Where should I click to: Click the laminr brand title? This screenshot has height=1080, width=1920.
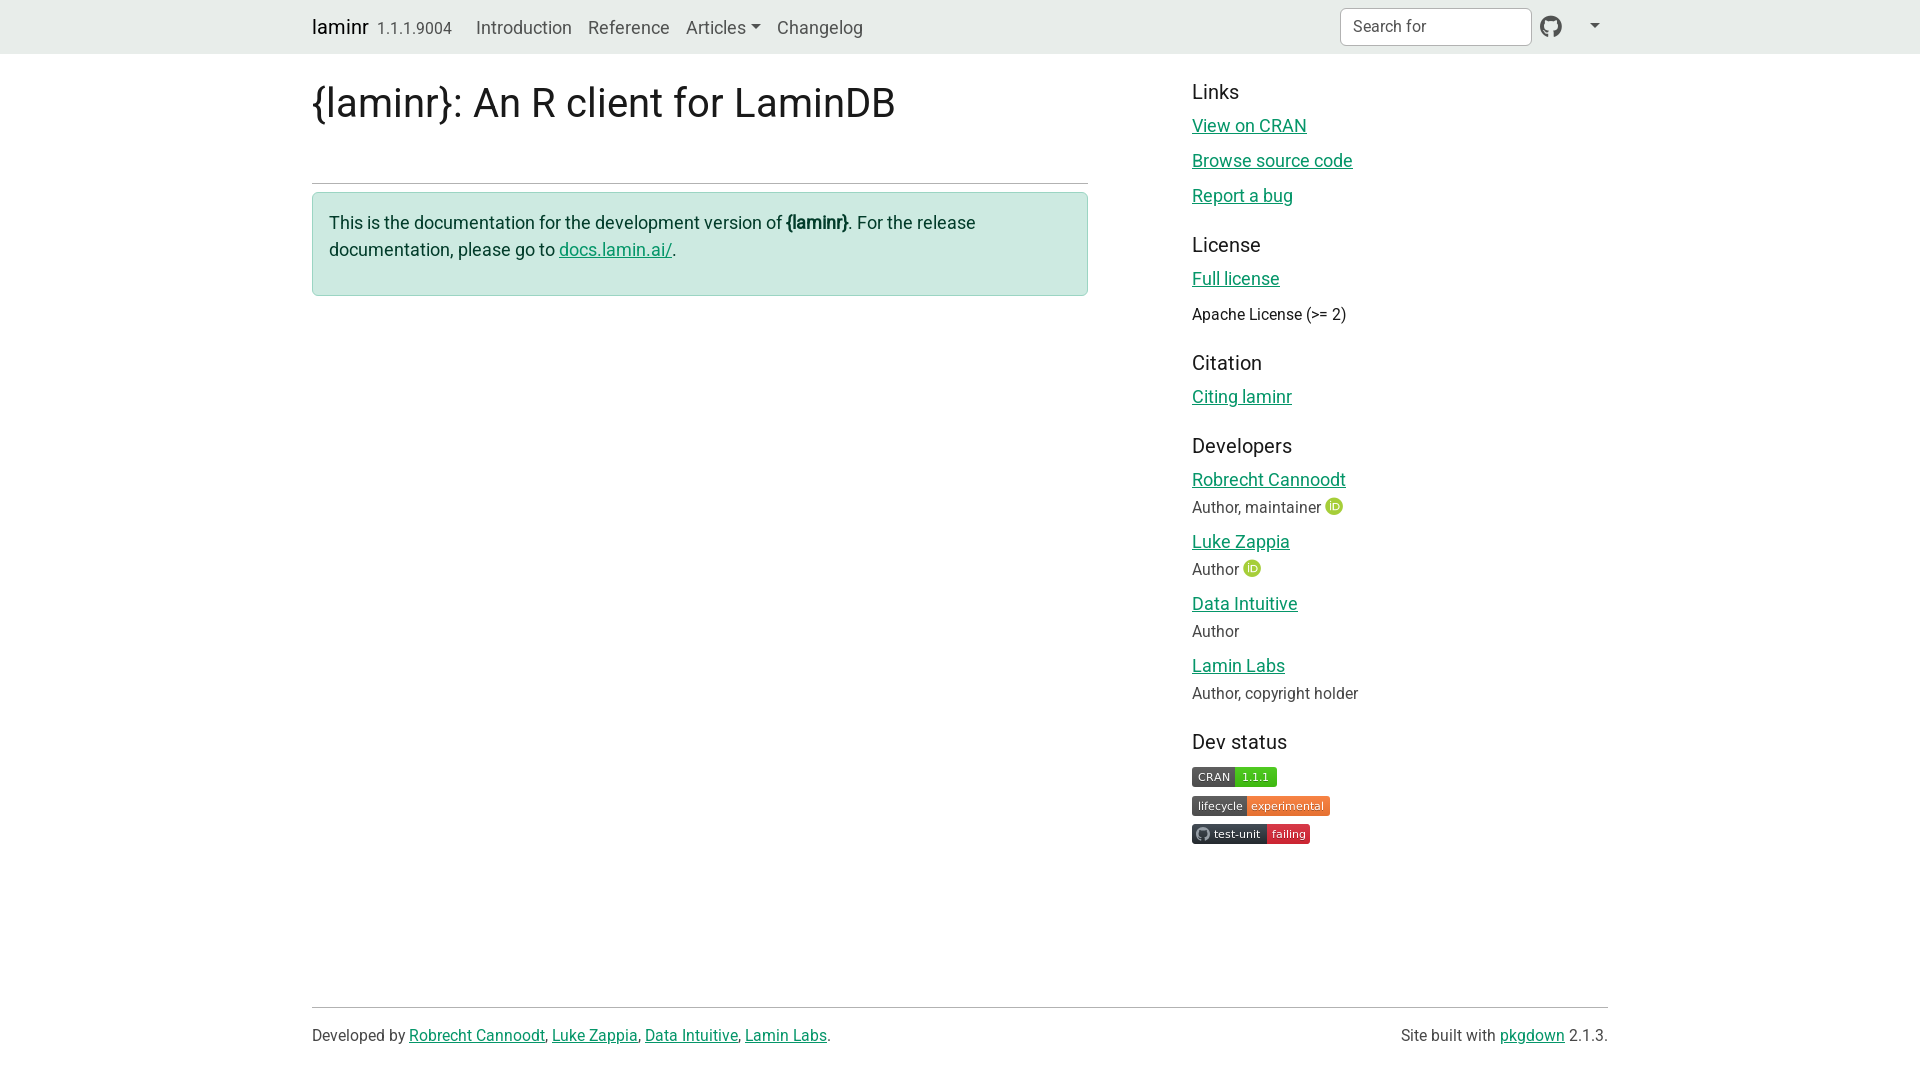pos(340,27)
